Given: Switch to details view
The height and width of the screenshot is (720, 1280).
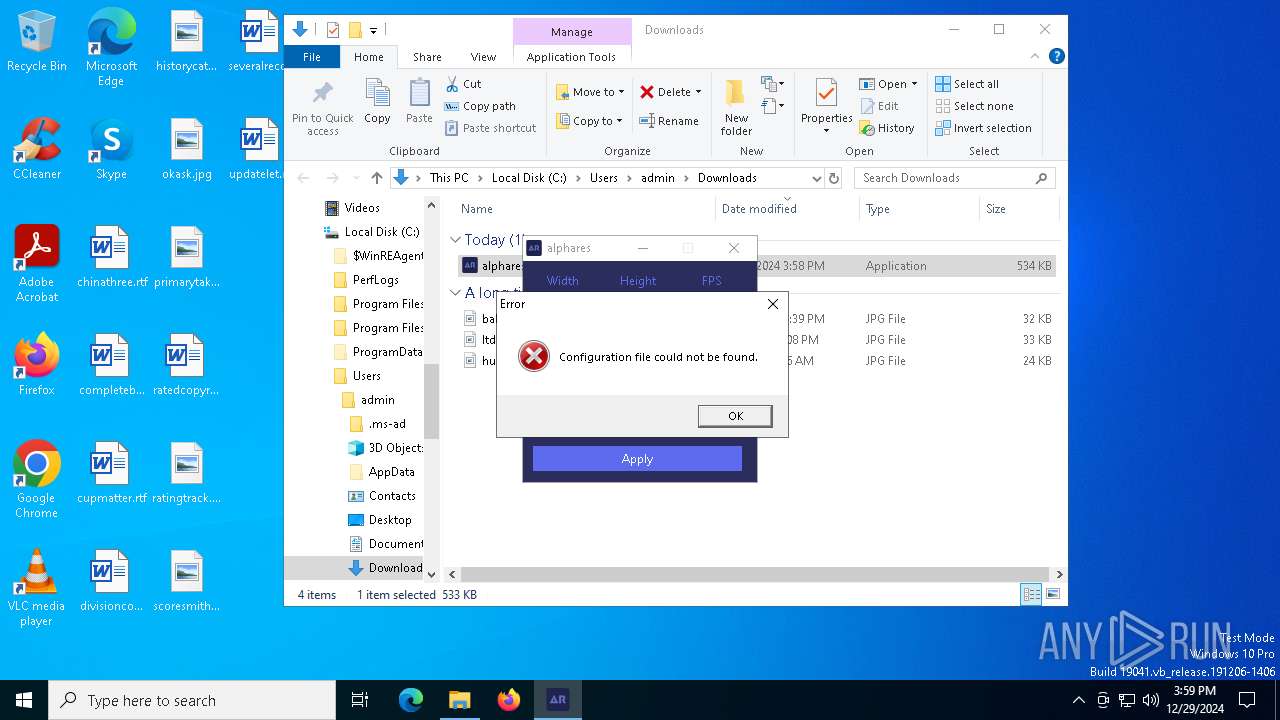Looking at the screenshot, I should click(x=1031, y=595).
